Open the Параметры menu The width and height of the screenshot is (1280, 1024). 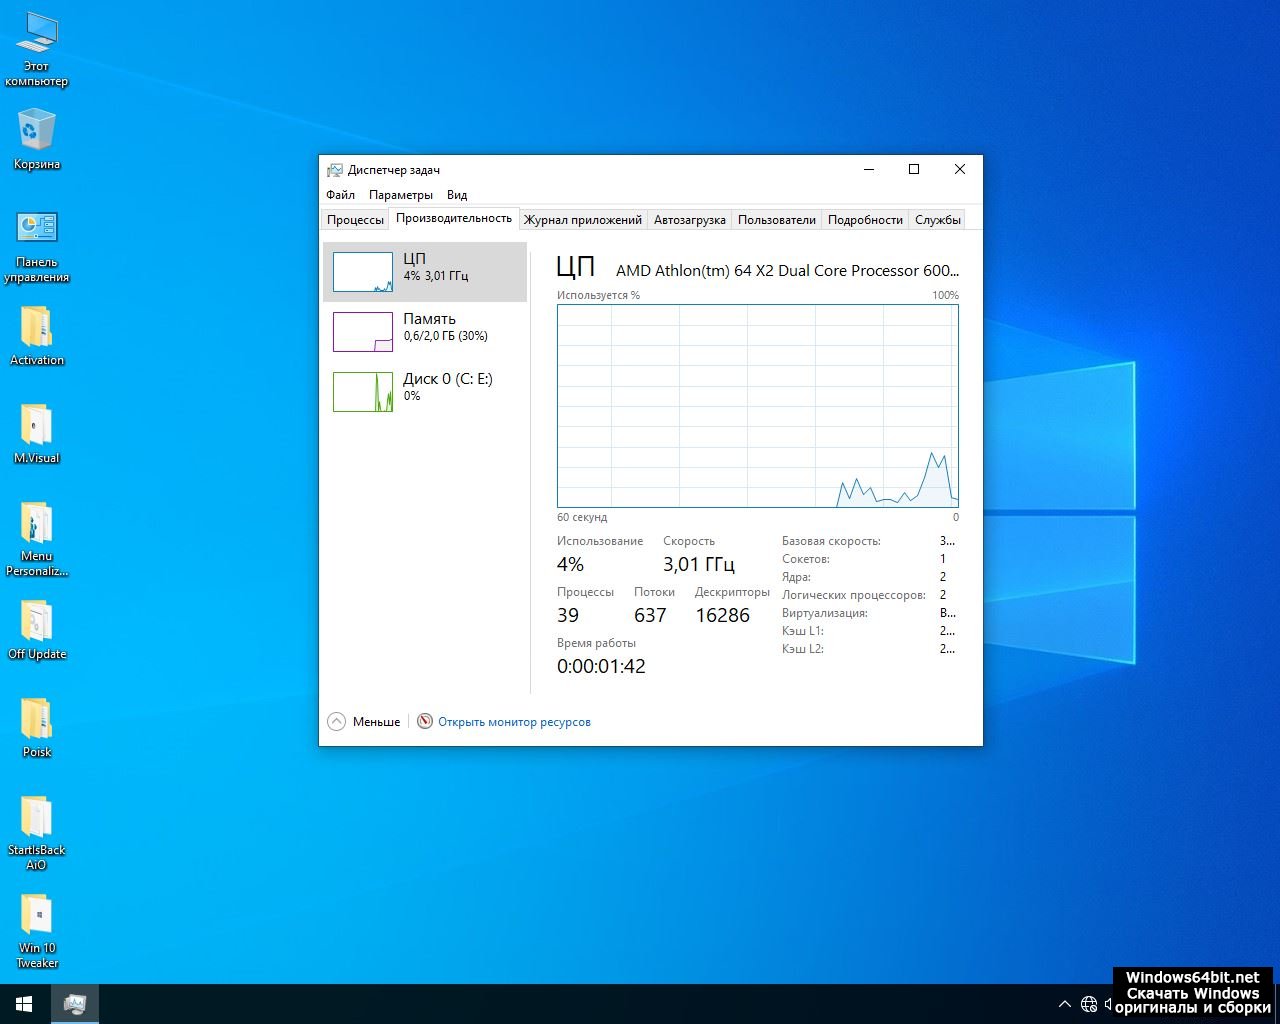coord(400,195)
